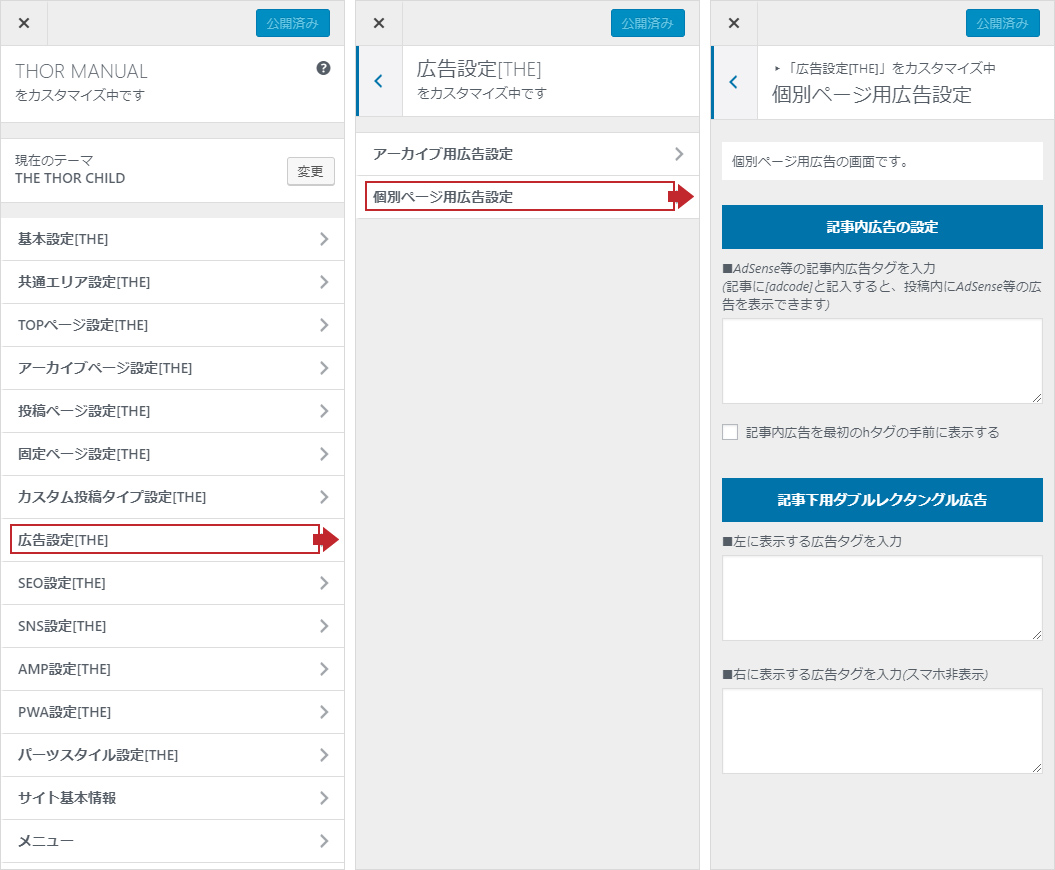Click the help question mark icon
1055x870 pixels.
pyautogui.click(x=323, y=69)
